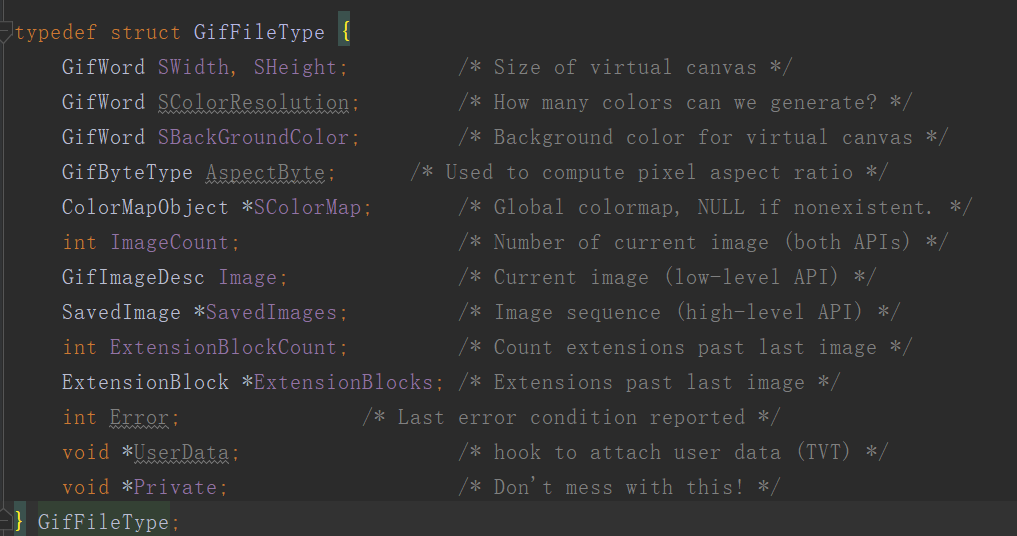The image size is (1017, 536).
Task: Click the ExtensionBlocks pointer name
Action: coord(343,382)
